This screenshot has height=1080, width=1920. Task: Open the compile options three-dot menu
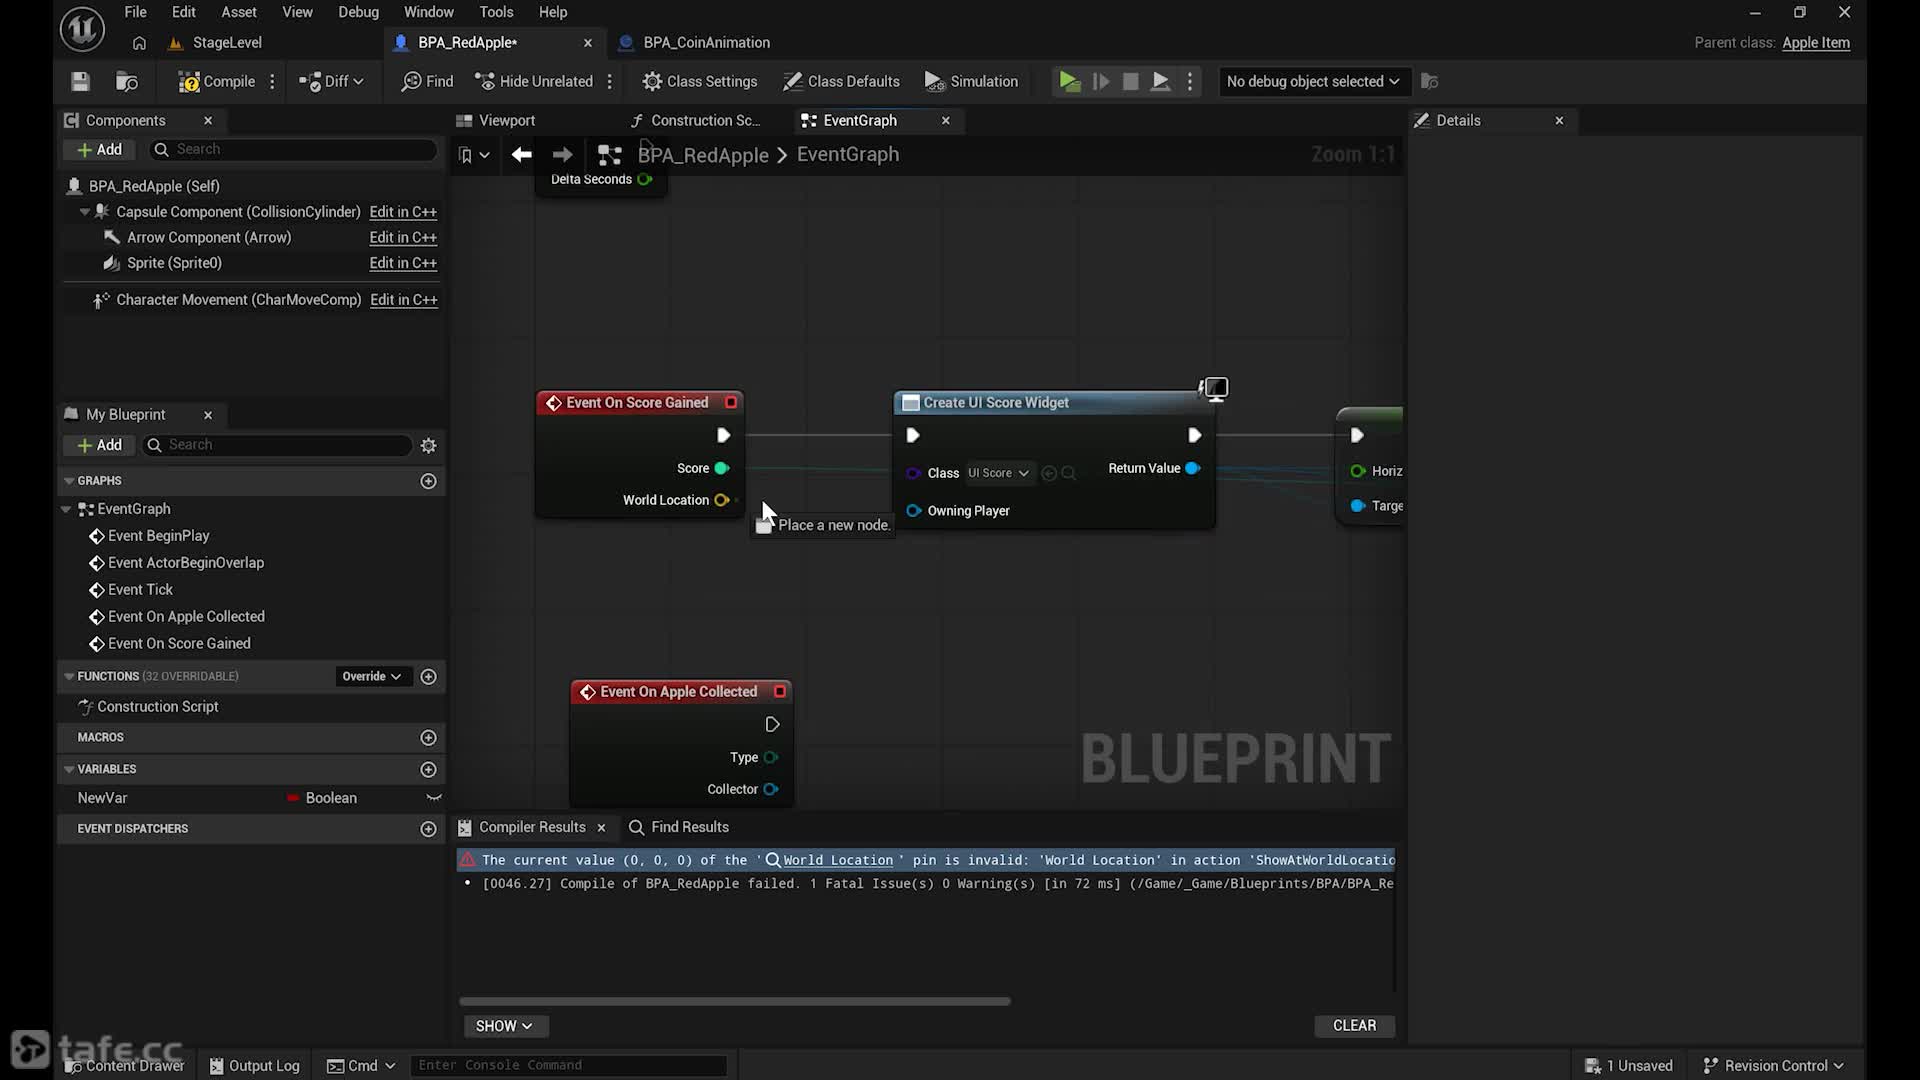(x=272, y=82)
